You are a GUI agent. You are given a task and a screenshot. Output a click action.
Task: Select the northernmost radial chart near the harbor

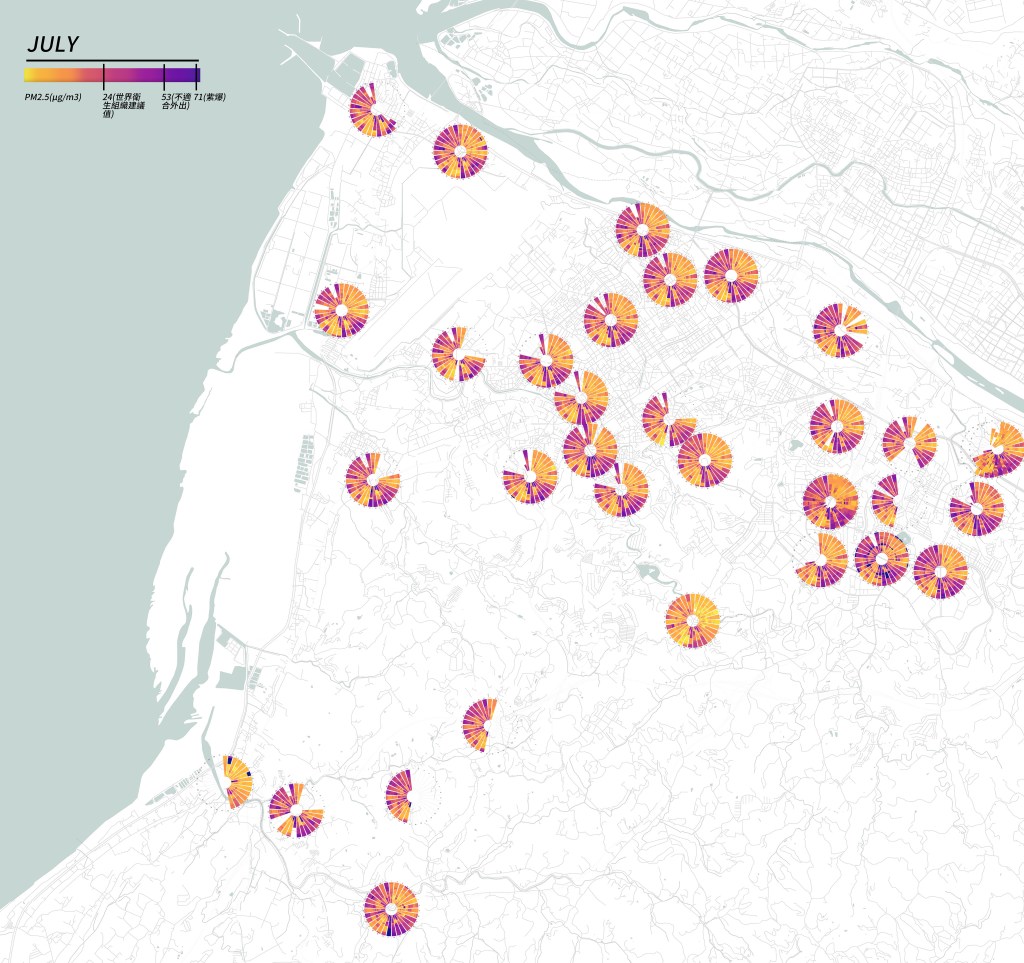point(373,110)
